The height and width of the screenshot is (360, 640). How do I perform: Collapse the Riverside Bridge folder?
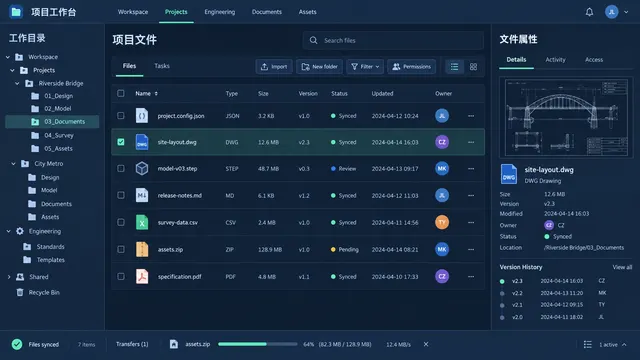[x=18, y=83]
